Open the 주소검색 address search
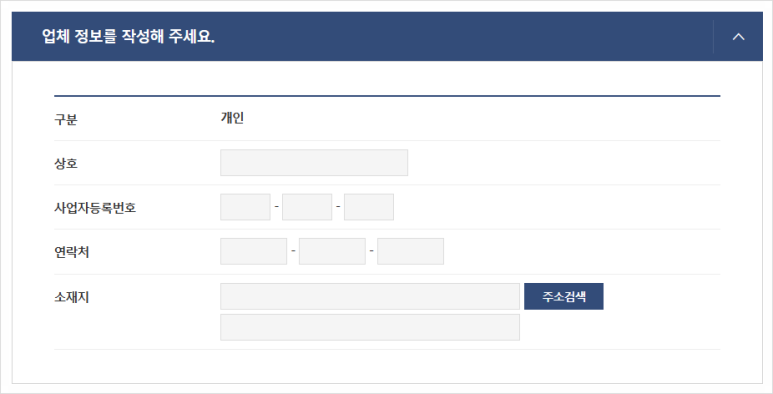 (x=563, y=296)
